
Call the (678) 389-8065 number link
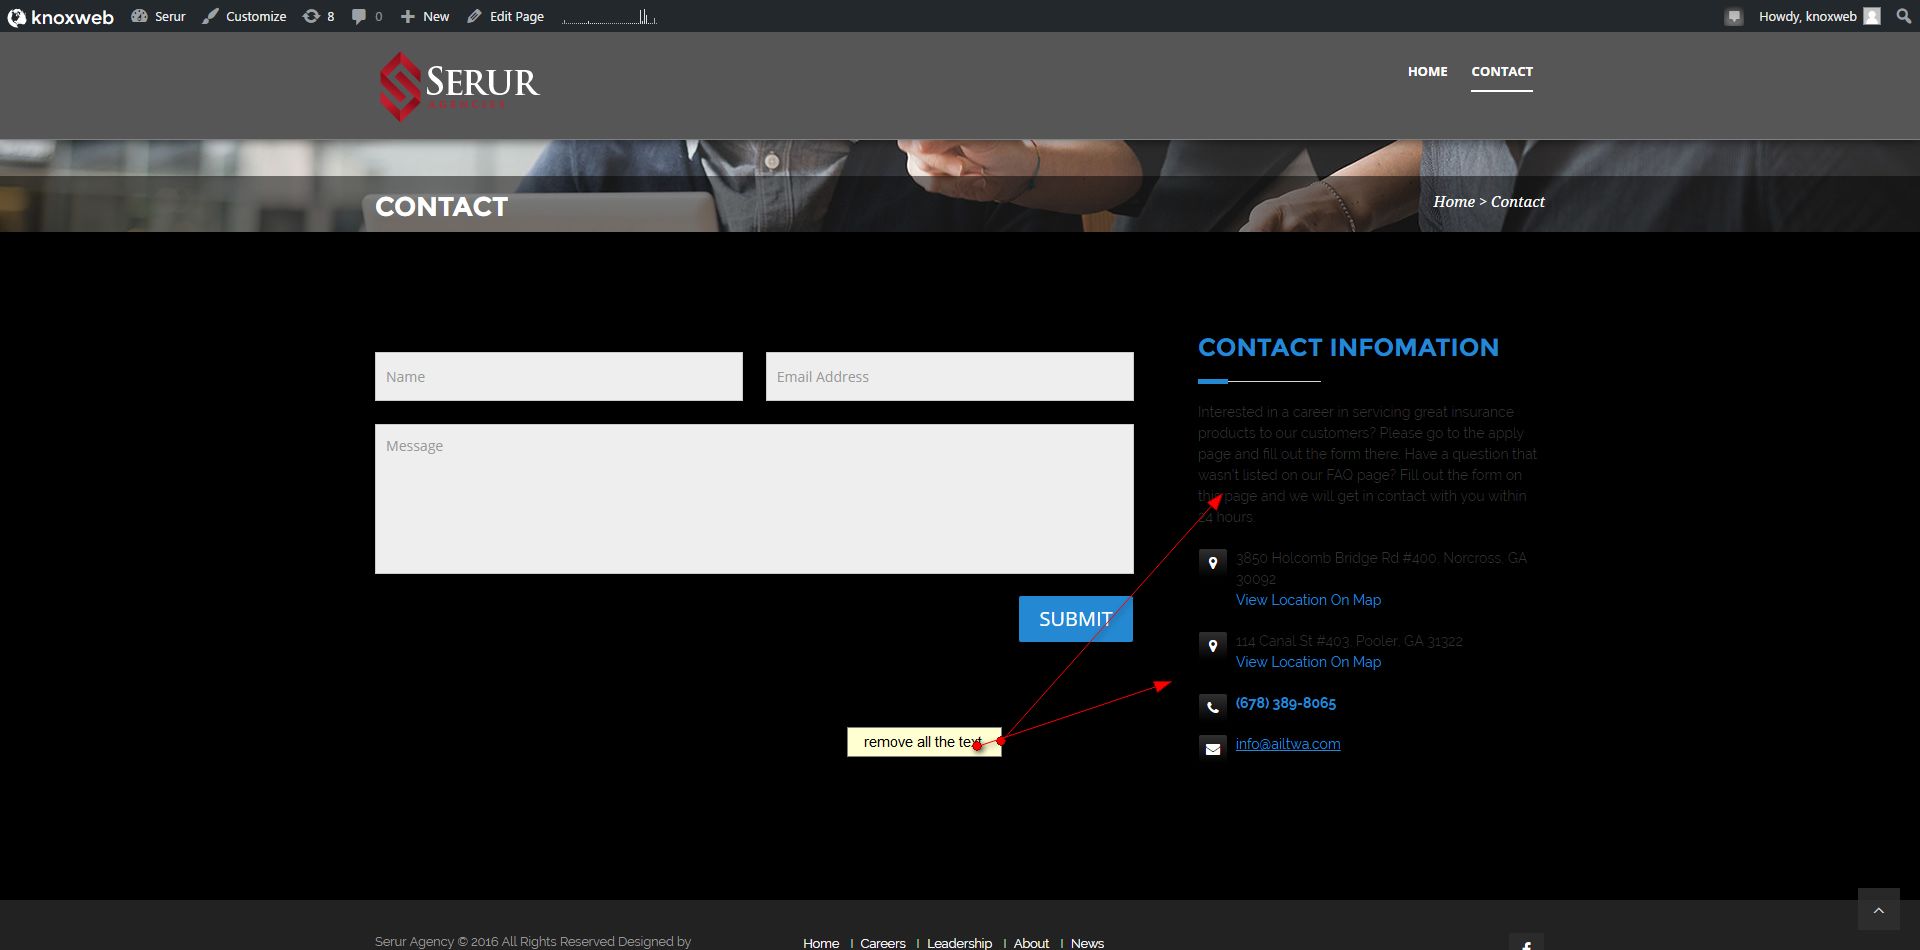click(1286, 703)
